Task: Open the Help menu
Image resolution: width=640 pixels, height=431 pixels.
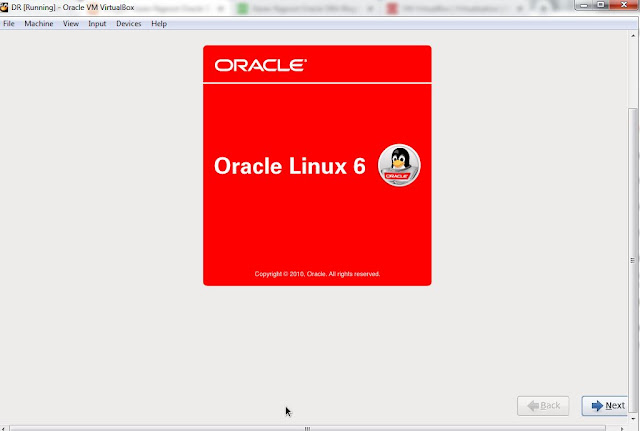Action: [159, 24]
